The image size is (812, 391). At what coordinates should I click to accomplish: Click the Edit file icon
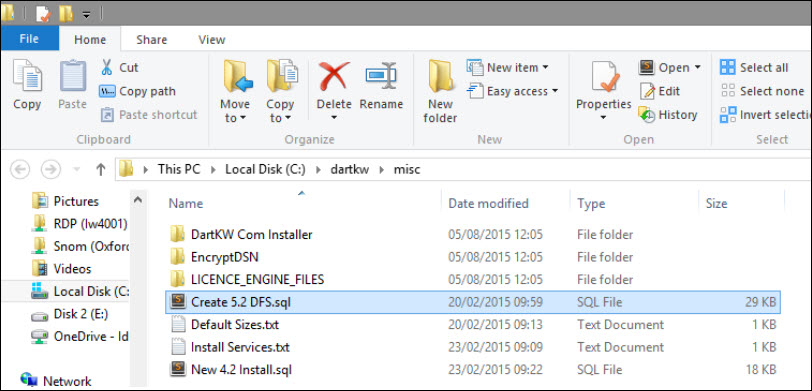point(647,91)
